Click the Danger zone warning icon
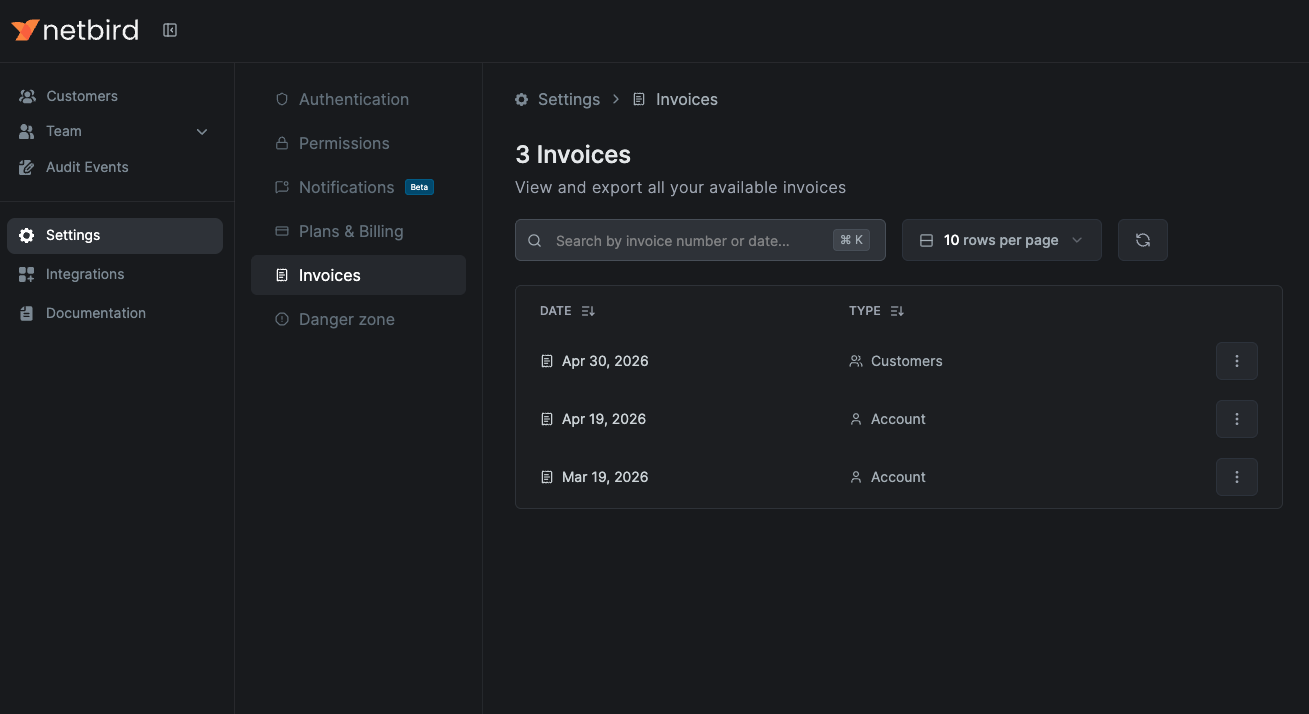The width and height of the screenshot is (1309, 714). pyautogui.click(x=282, y=319)
